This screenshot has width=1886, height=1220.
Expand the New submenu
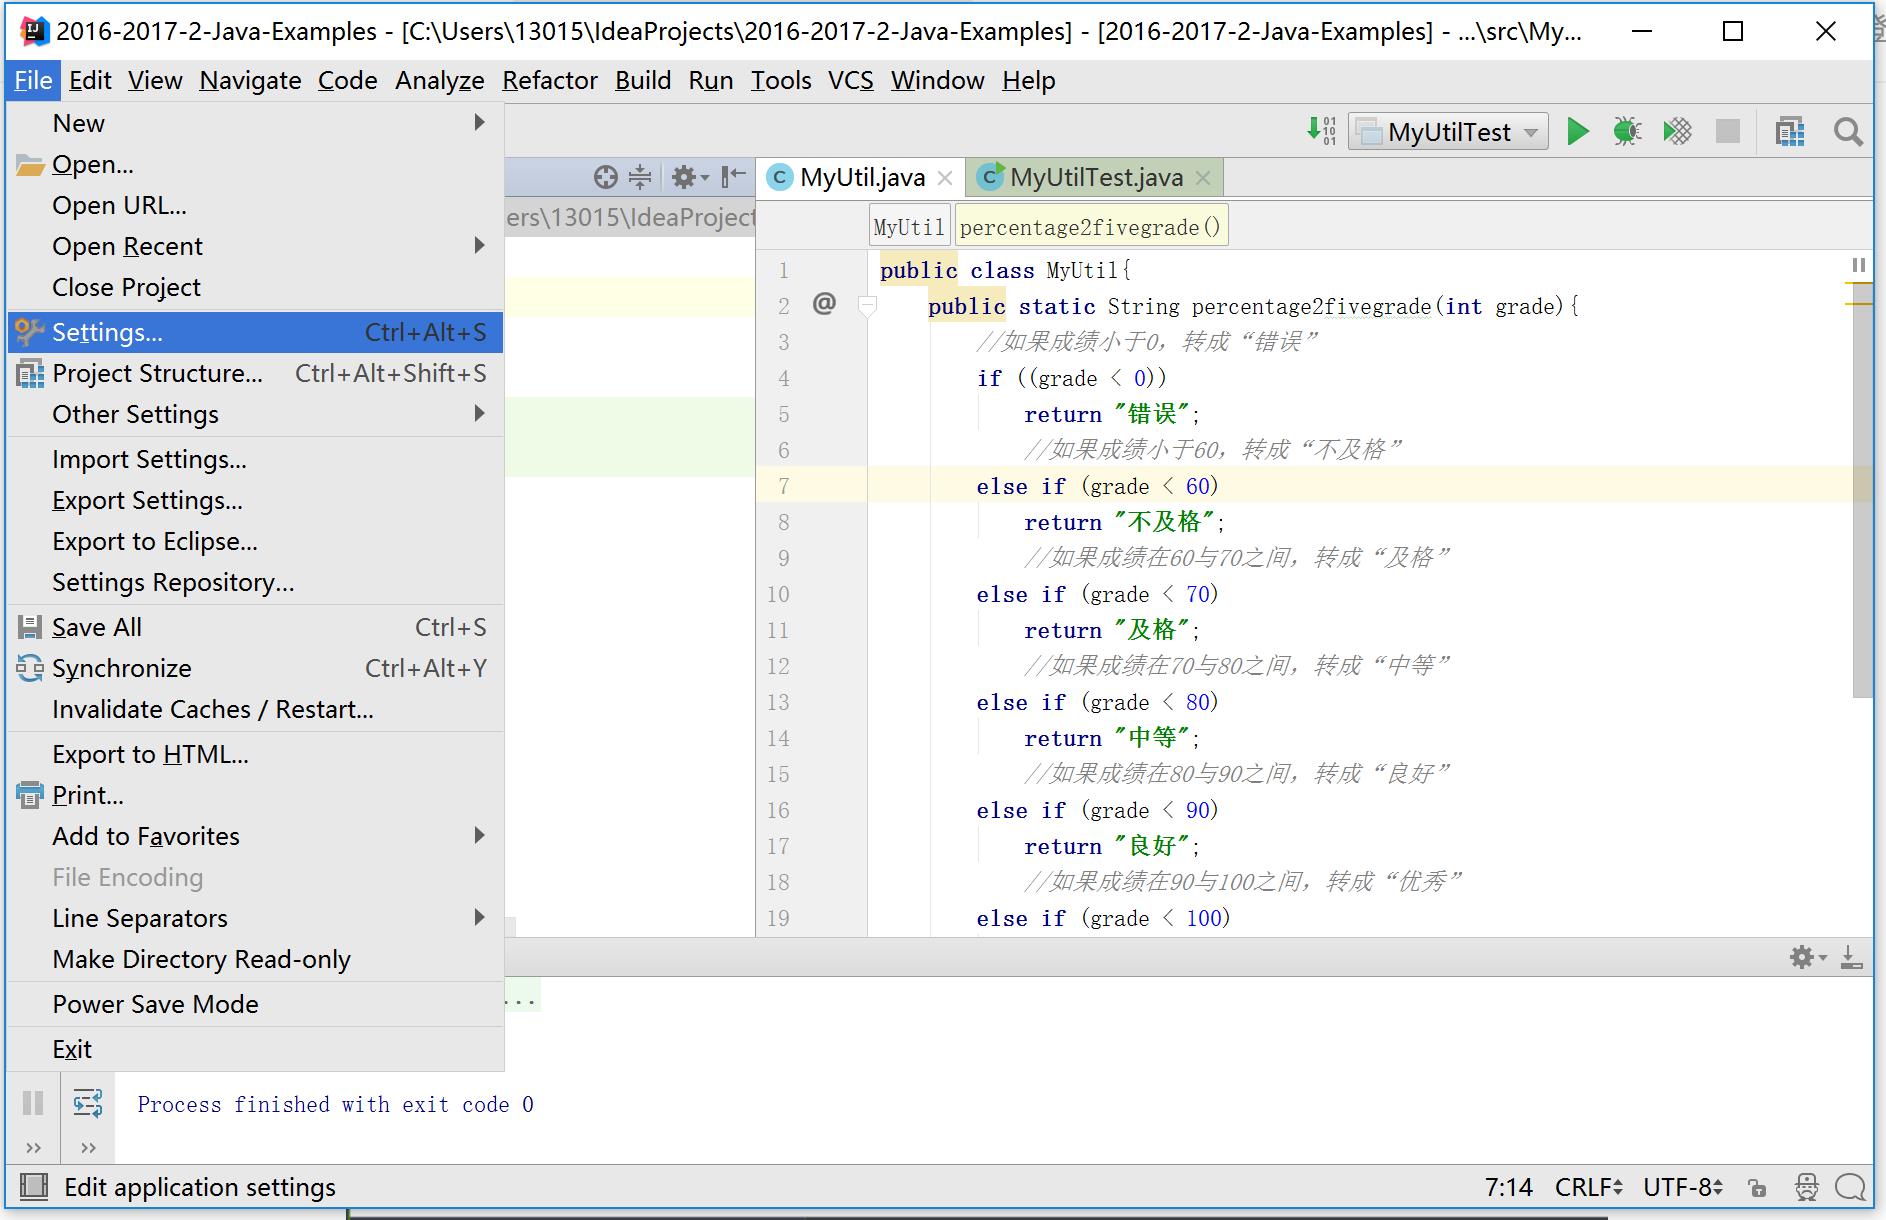[255, 123]
